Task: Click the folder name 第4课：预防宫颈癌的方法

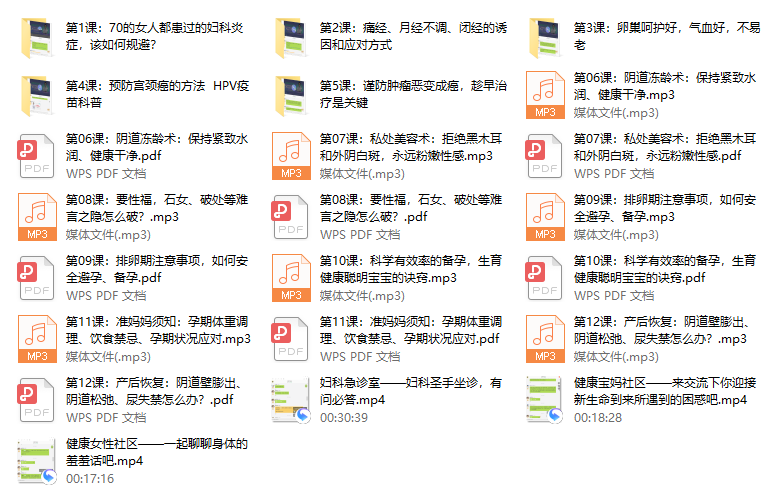Action: [158, 94]
